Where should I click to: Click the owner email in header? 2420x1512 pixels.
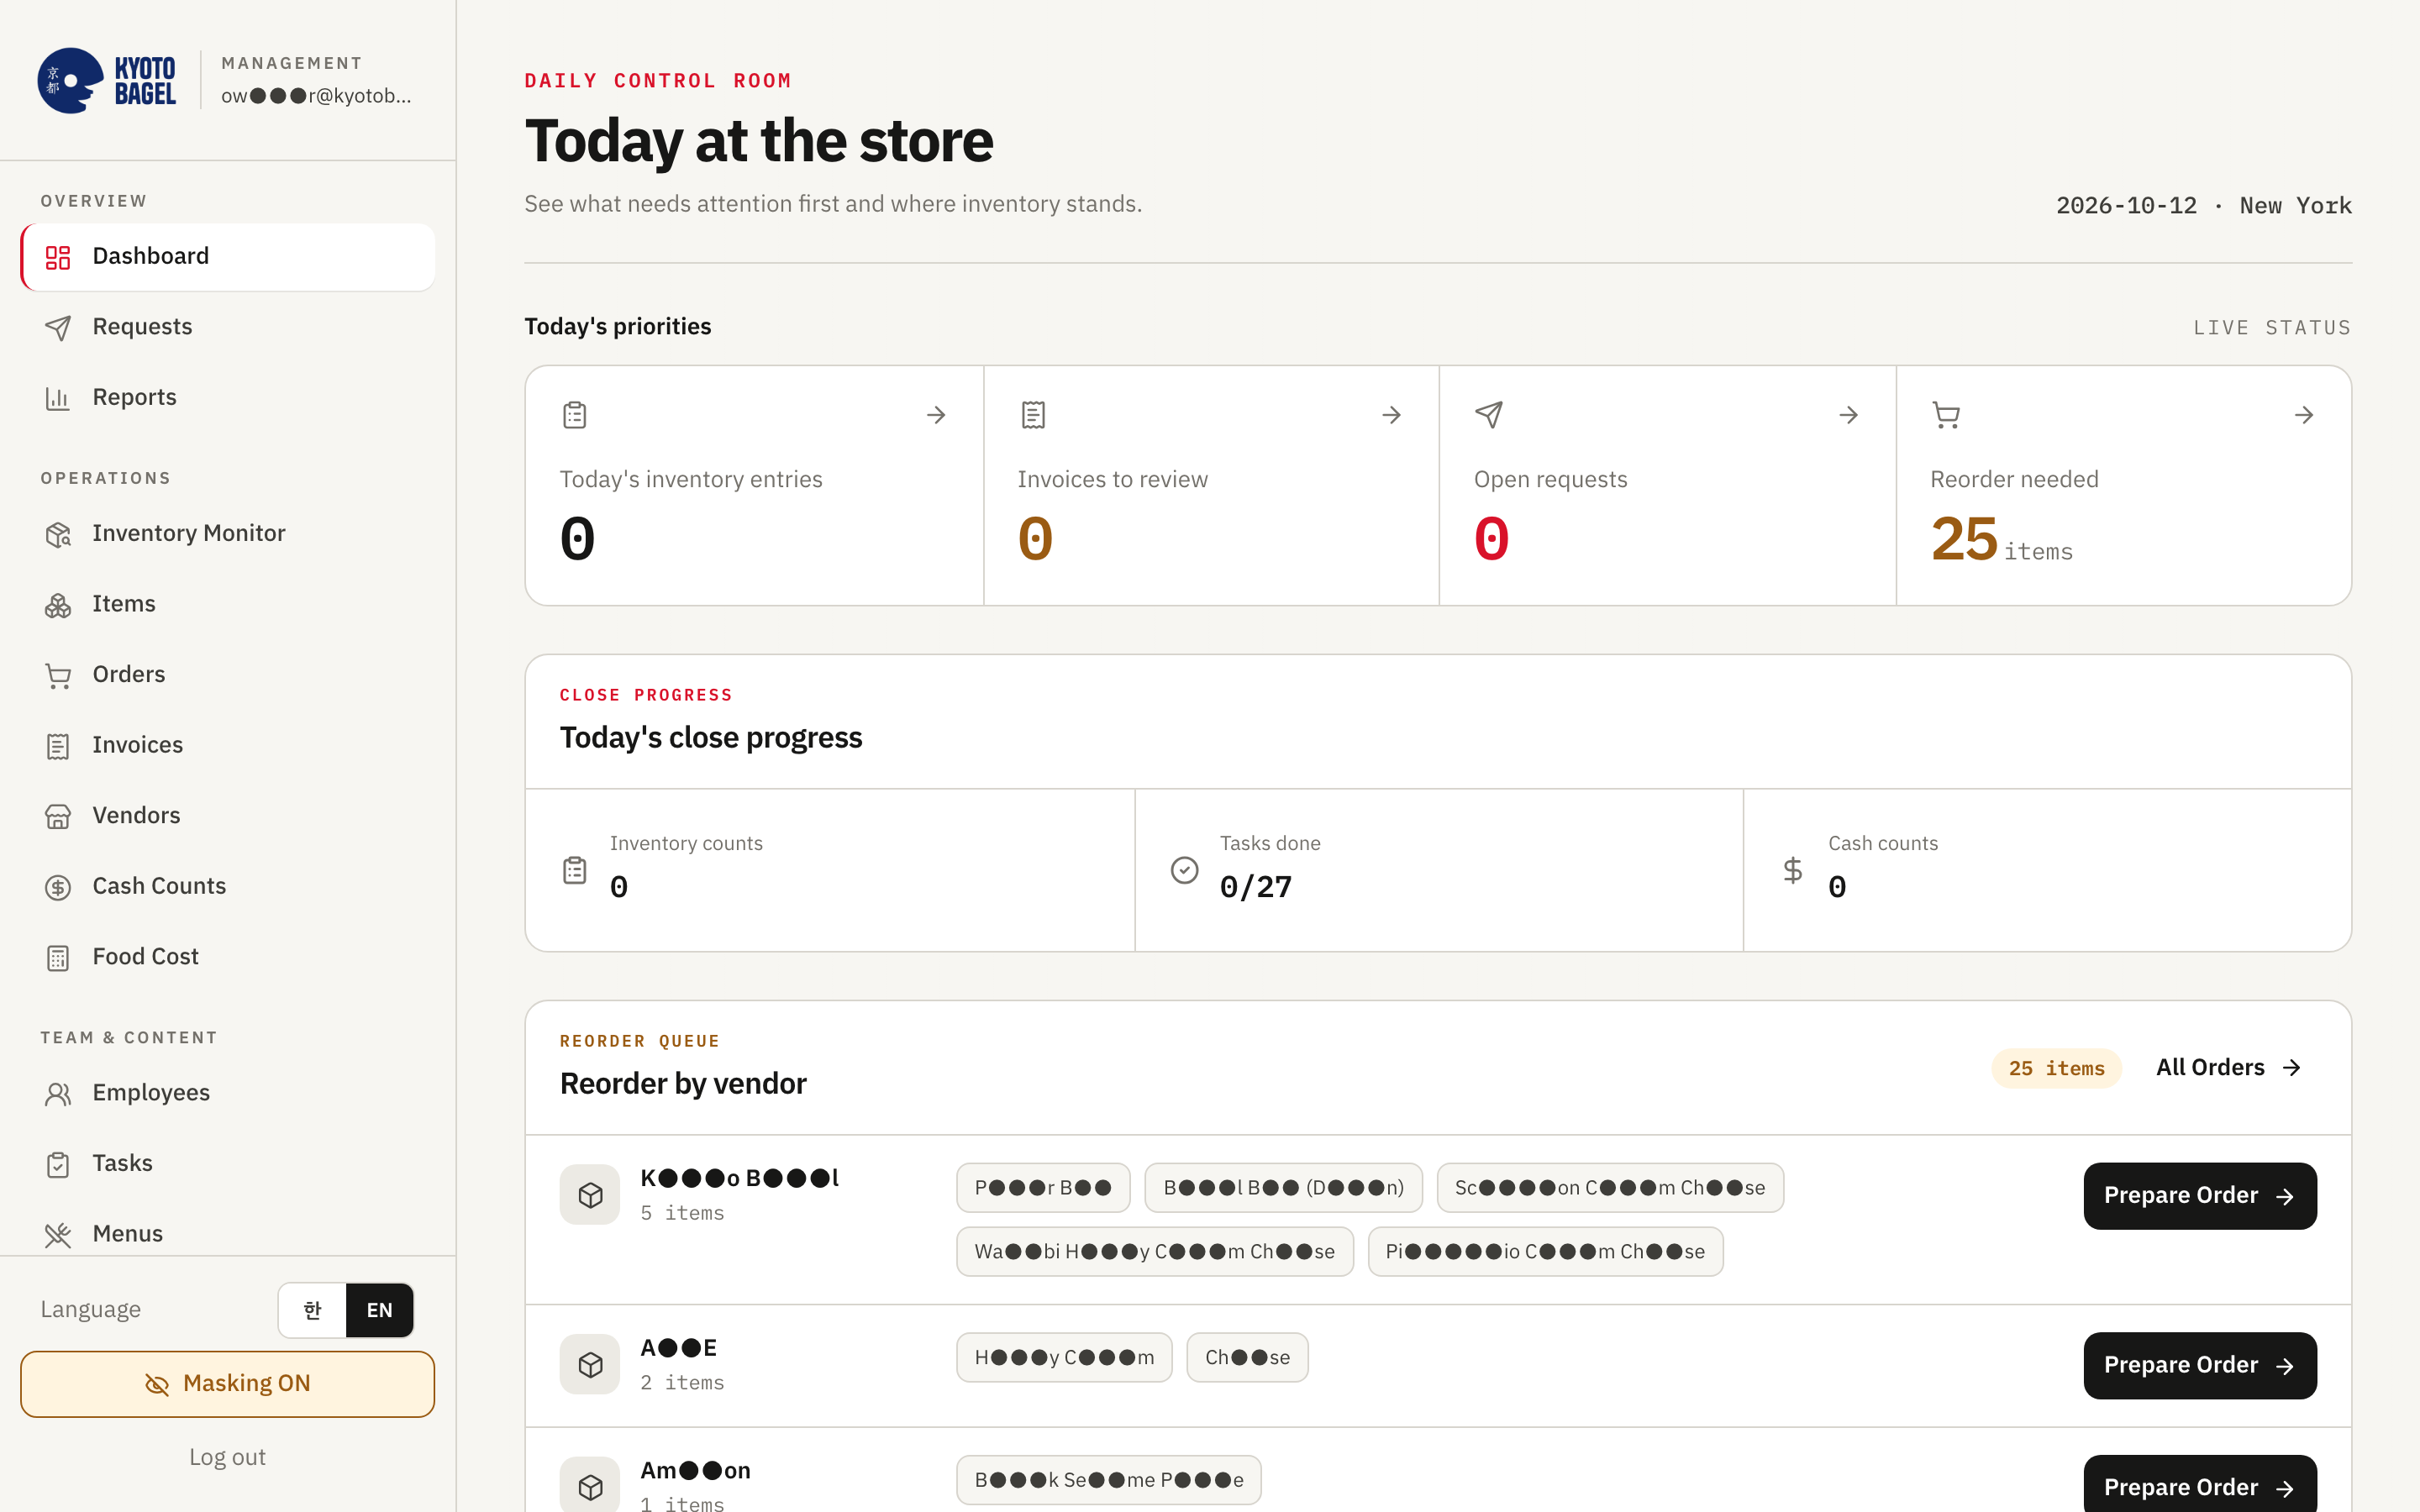click(x=316, y=96)
